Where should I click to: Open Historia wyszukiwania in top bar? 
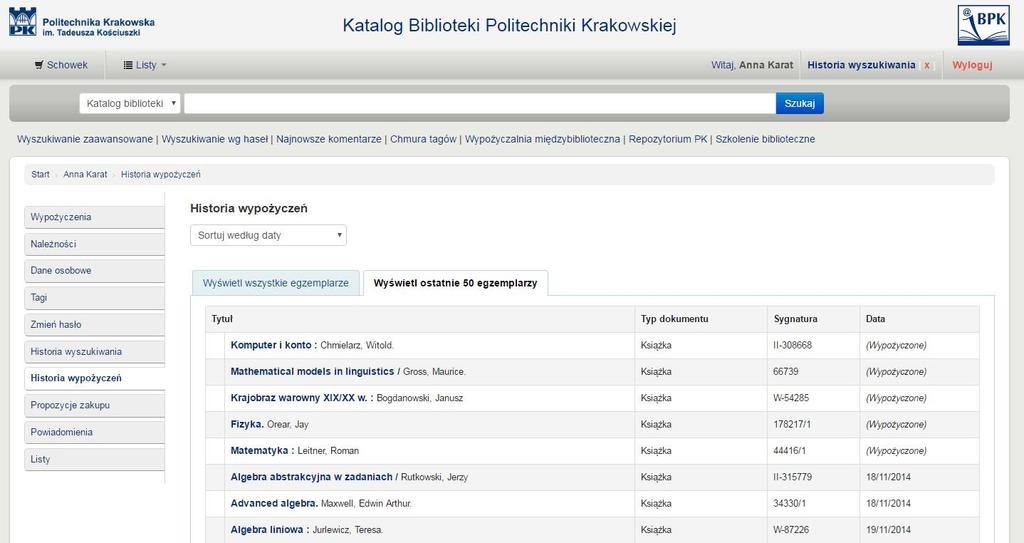861,65
